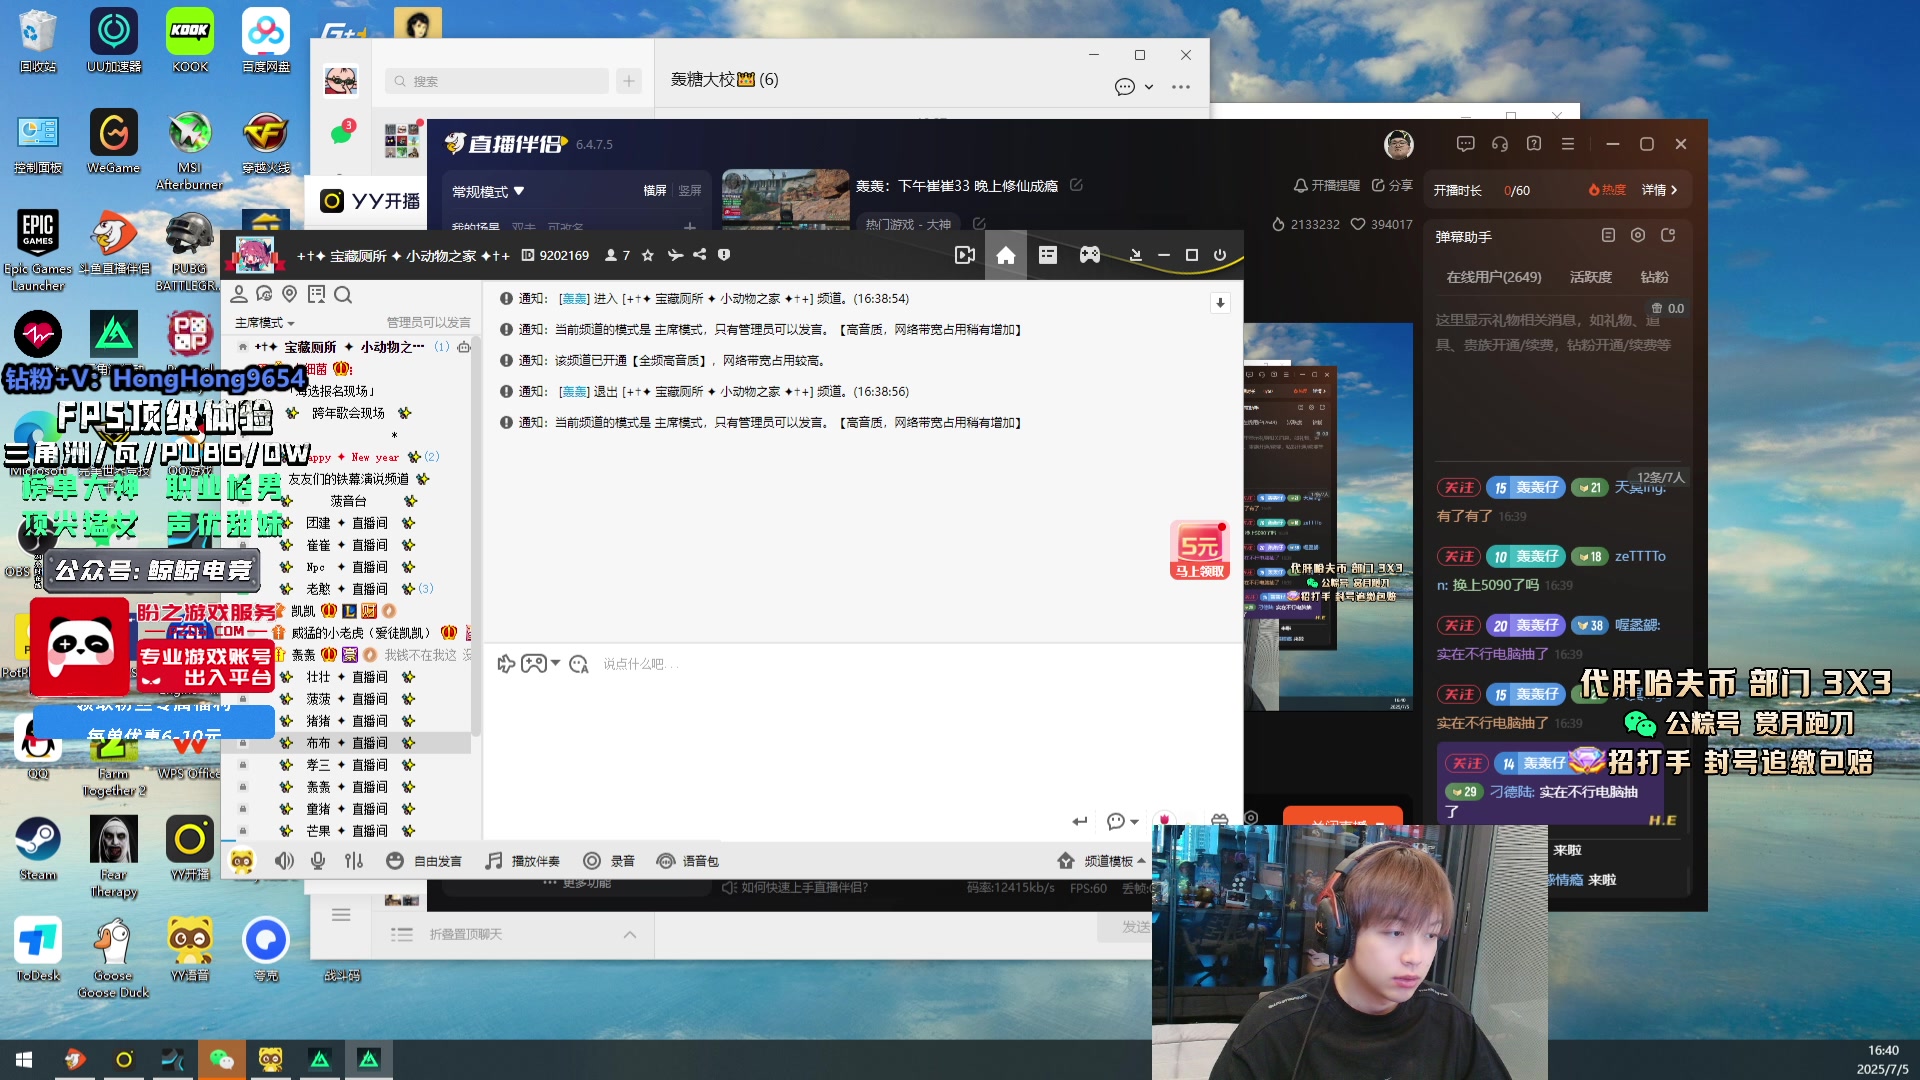Open the YY channel template list icon
Screen dimensions: 1920x1080
pyautogui.click(x=1048, y=256)
